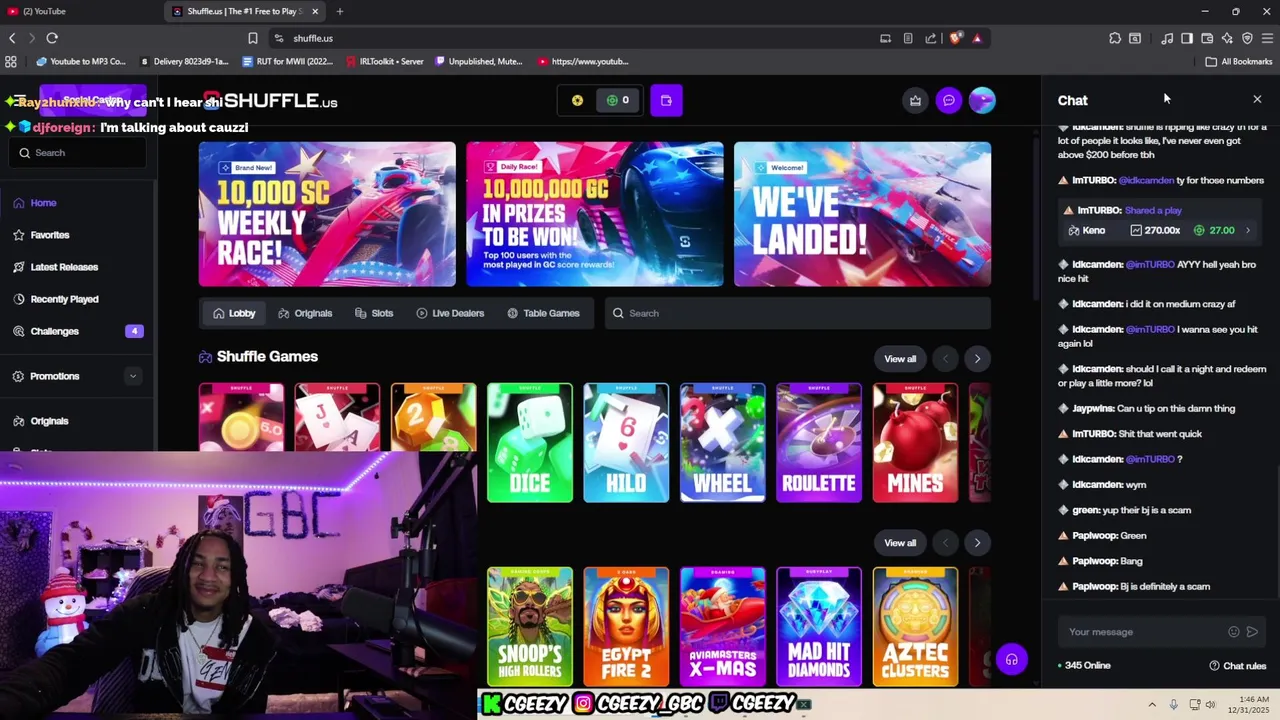Image resolution: width=1280 pixels, height=720 pixels.
Task: Go back in second game row with left arrow
Action: (945, 543)
